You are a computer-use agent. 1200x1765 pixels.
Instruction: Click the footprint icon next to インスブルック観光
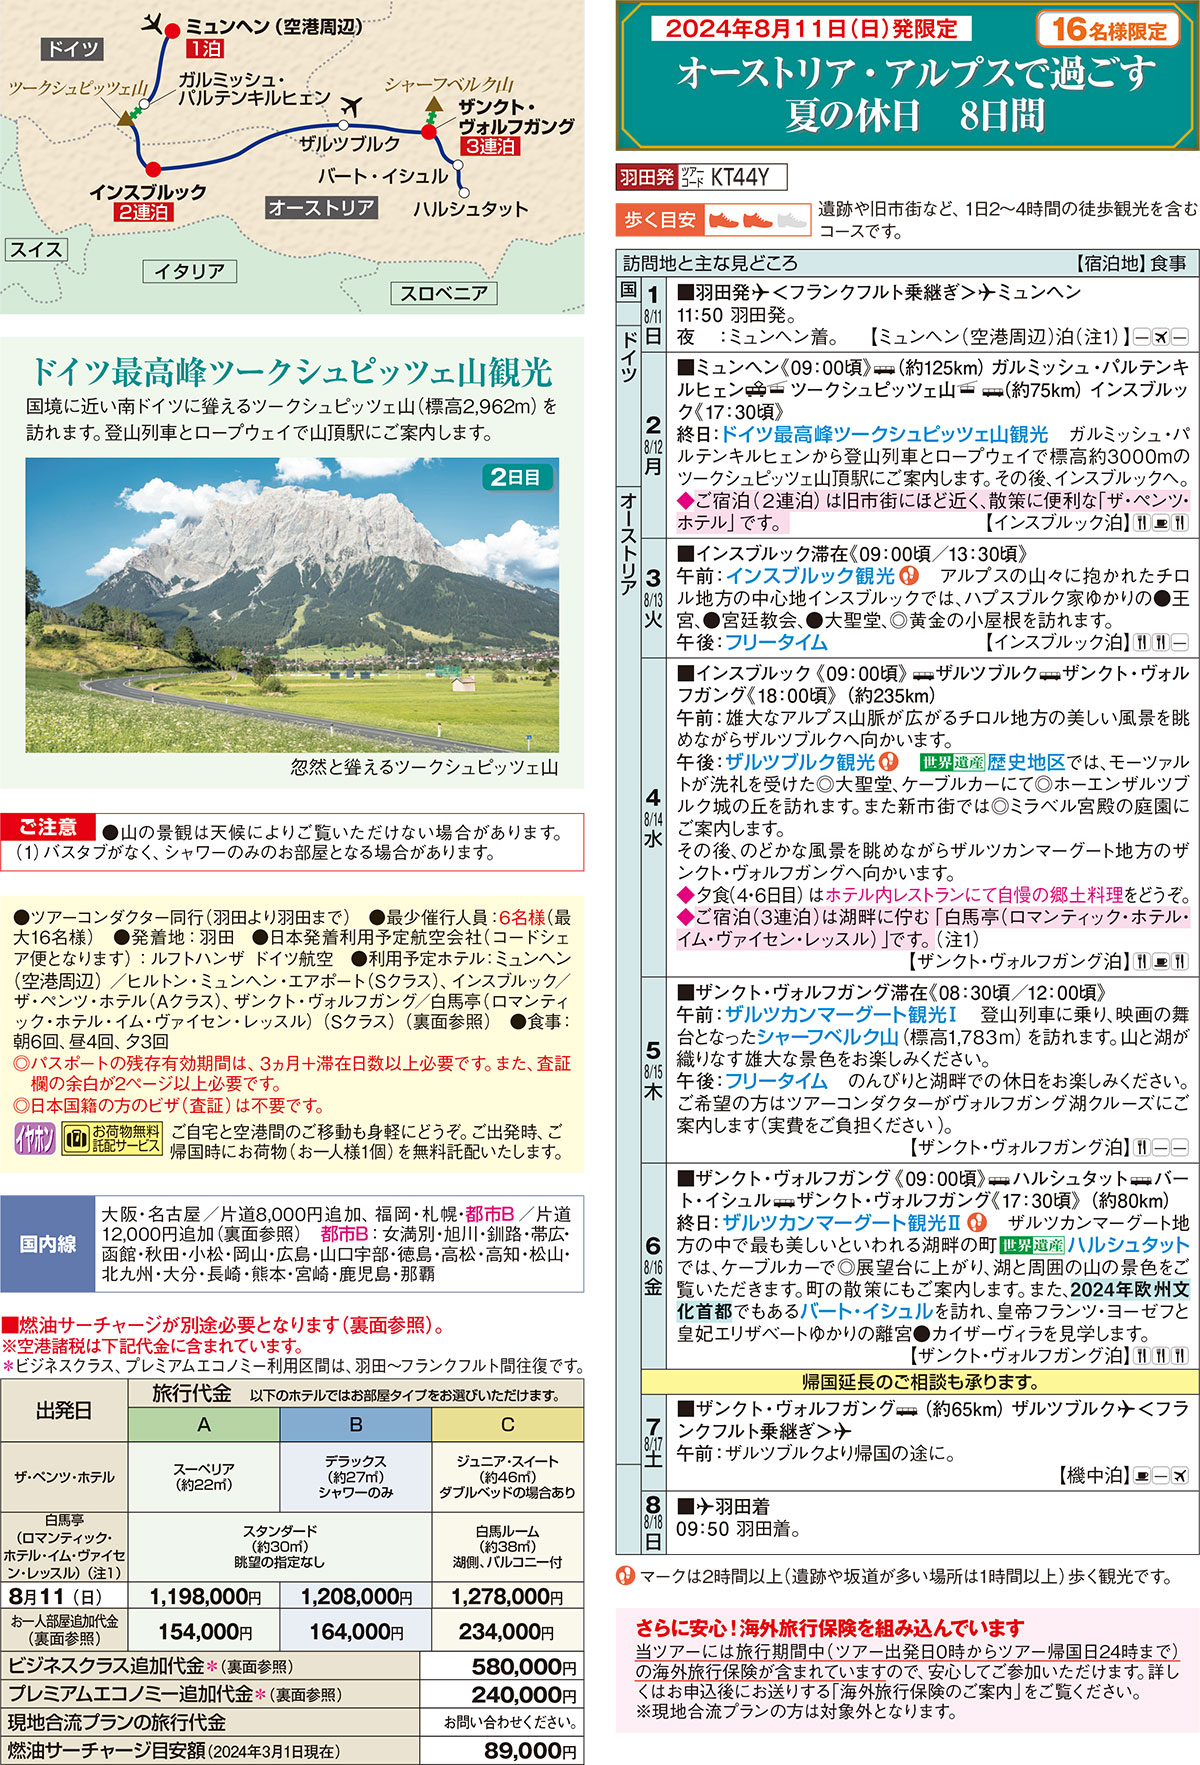click(909, 576)
